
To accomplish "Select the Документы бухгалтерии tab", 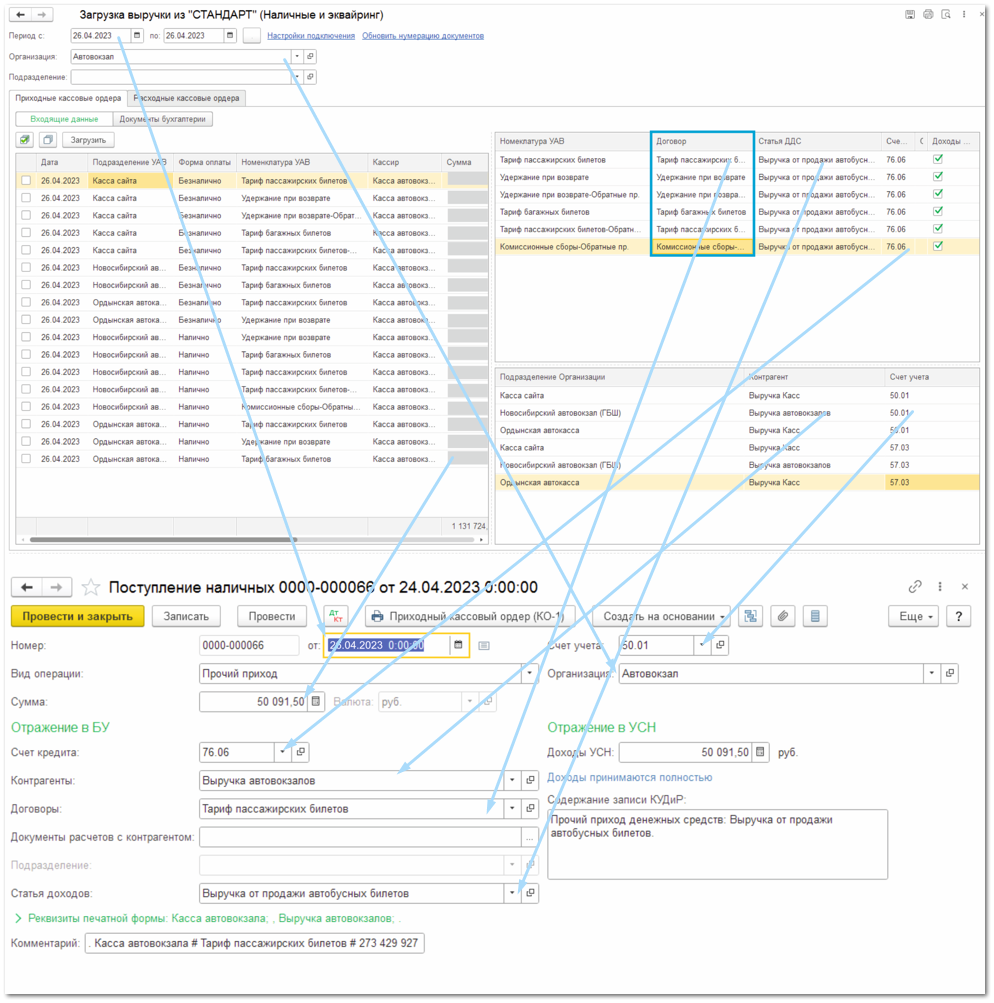I will click(x=162, y=119).
